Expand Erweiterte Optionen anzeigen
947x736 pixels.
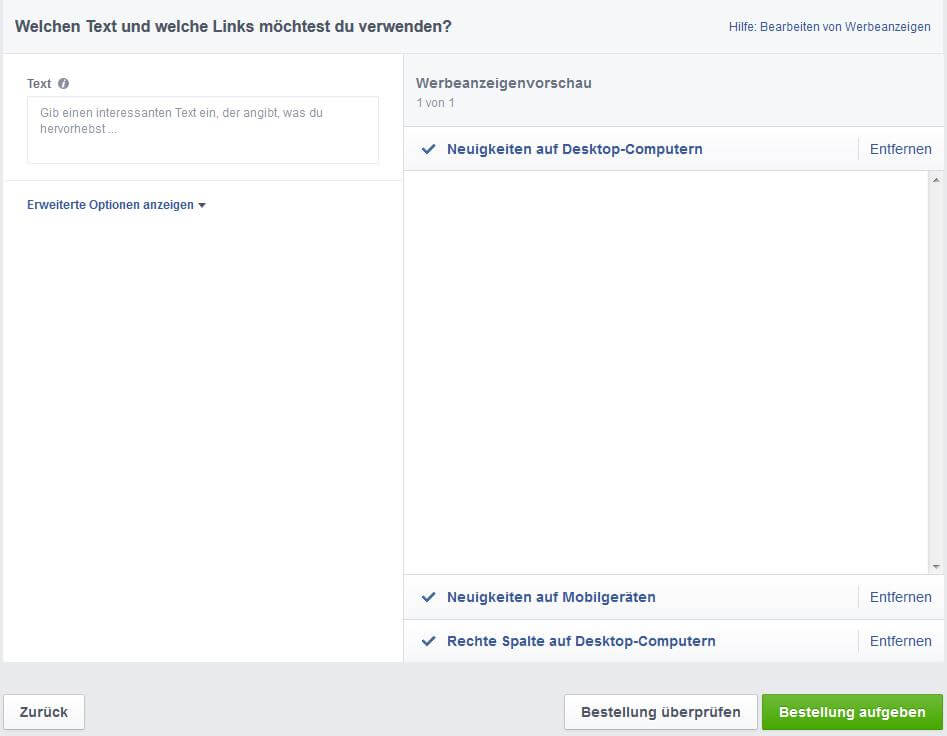(111, 205)
